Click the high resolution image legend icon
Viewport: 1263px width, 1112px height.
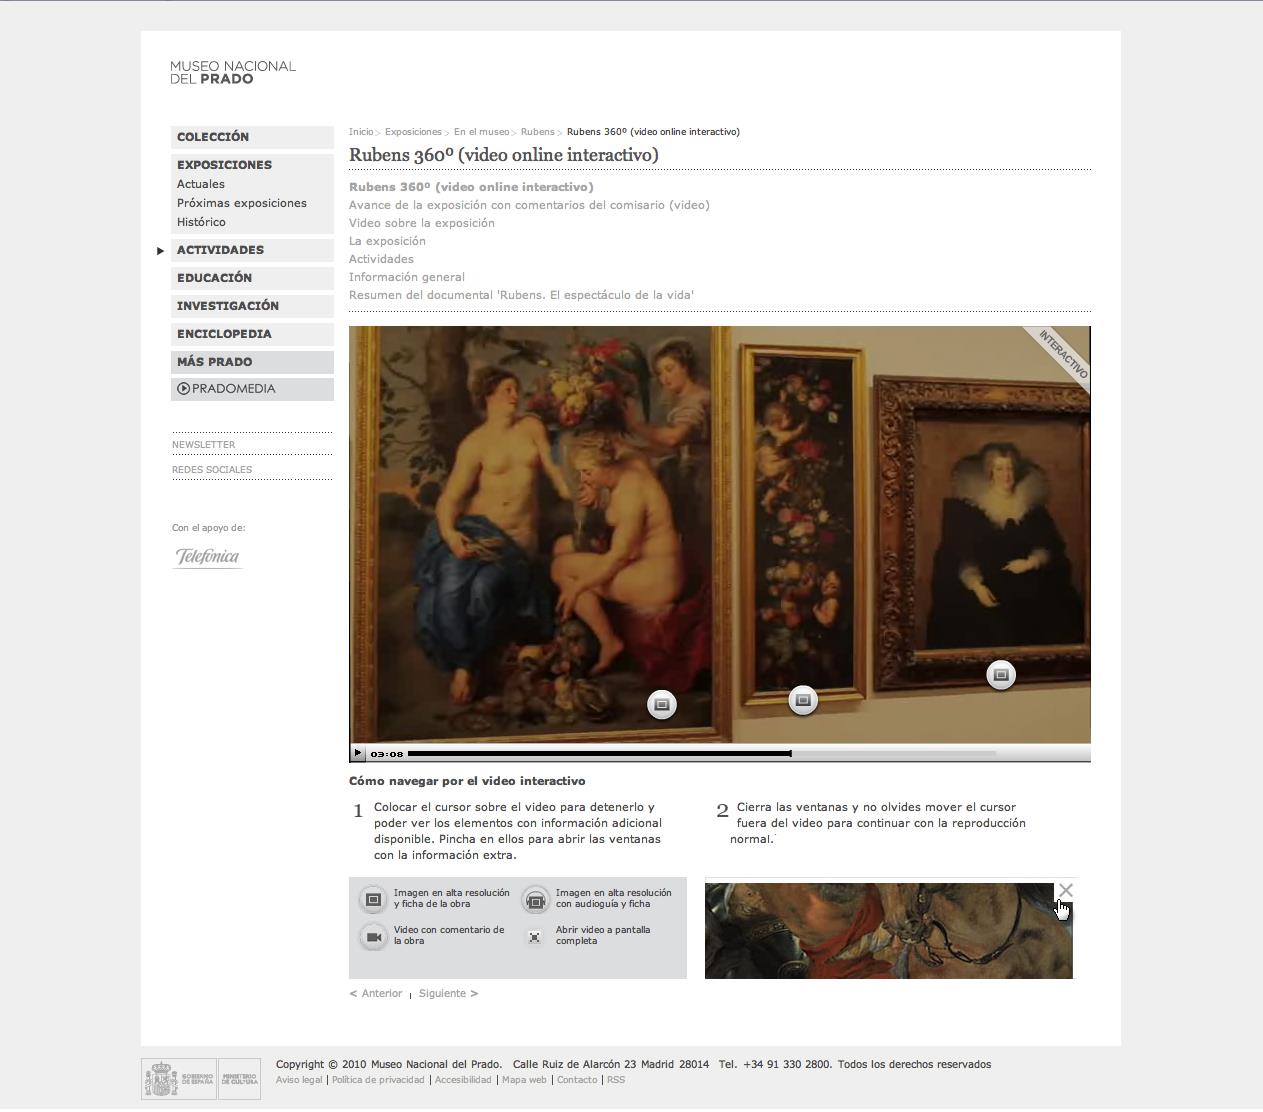click(x=373, y=899)
